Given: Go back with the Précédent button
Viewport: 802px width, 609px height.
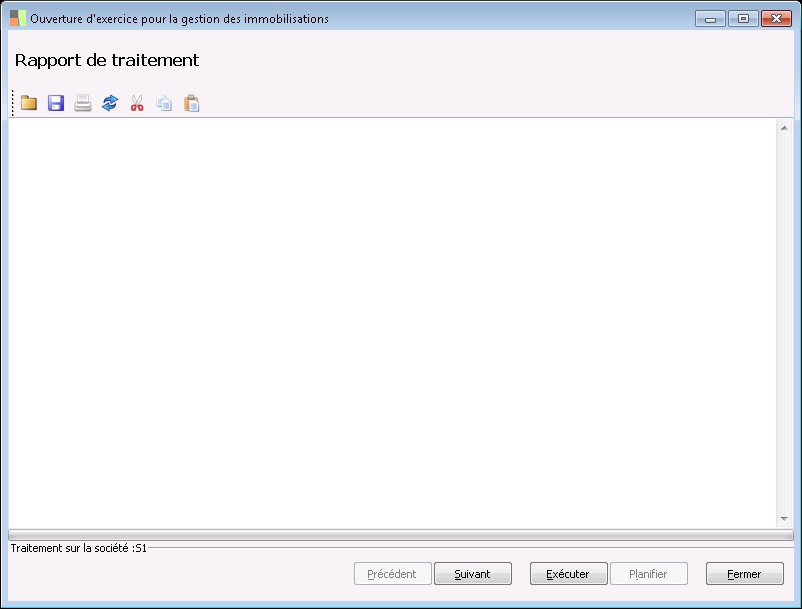Looking at the screenshot, I should pyautogui.click(x=392, y=574).
